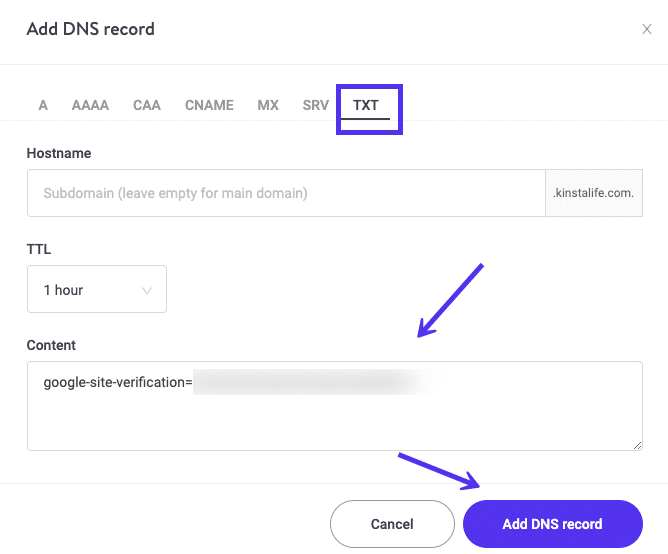Screen dimensions: 668x554
Task: Click the TTL field label
Action: tap(39, 250)
